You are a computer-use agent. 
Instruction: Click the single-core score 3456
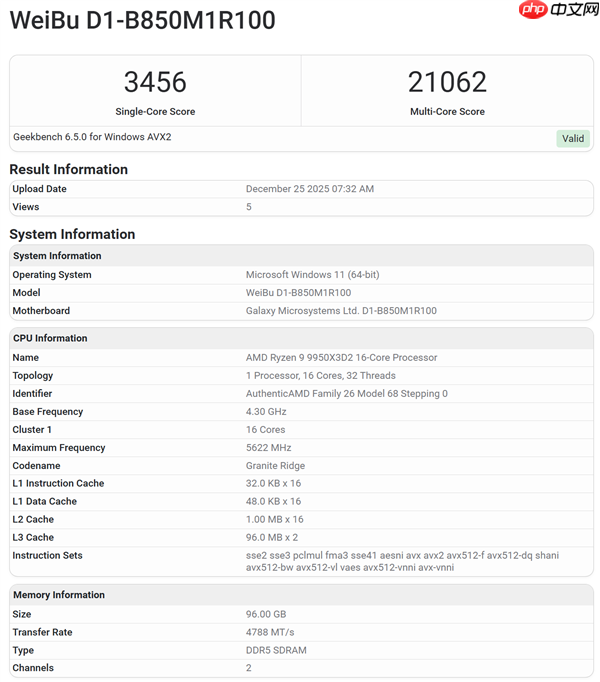[155, 82]
